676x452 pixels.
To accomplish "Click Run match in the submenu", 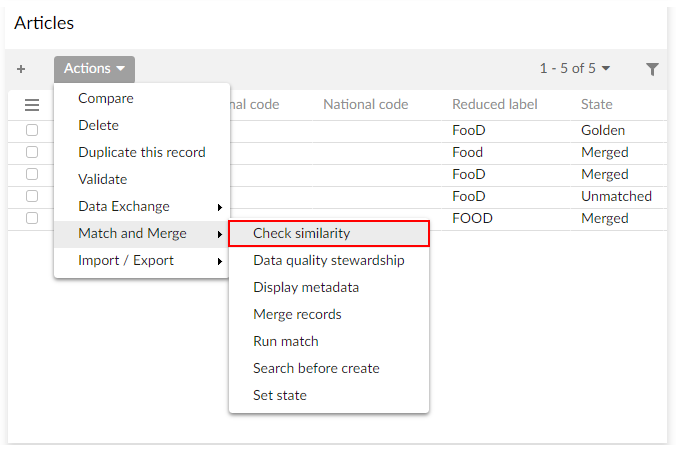I will [x=285, y=342].
